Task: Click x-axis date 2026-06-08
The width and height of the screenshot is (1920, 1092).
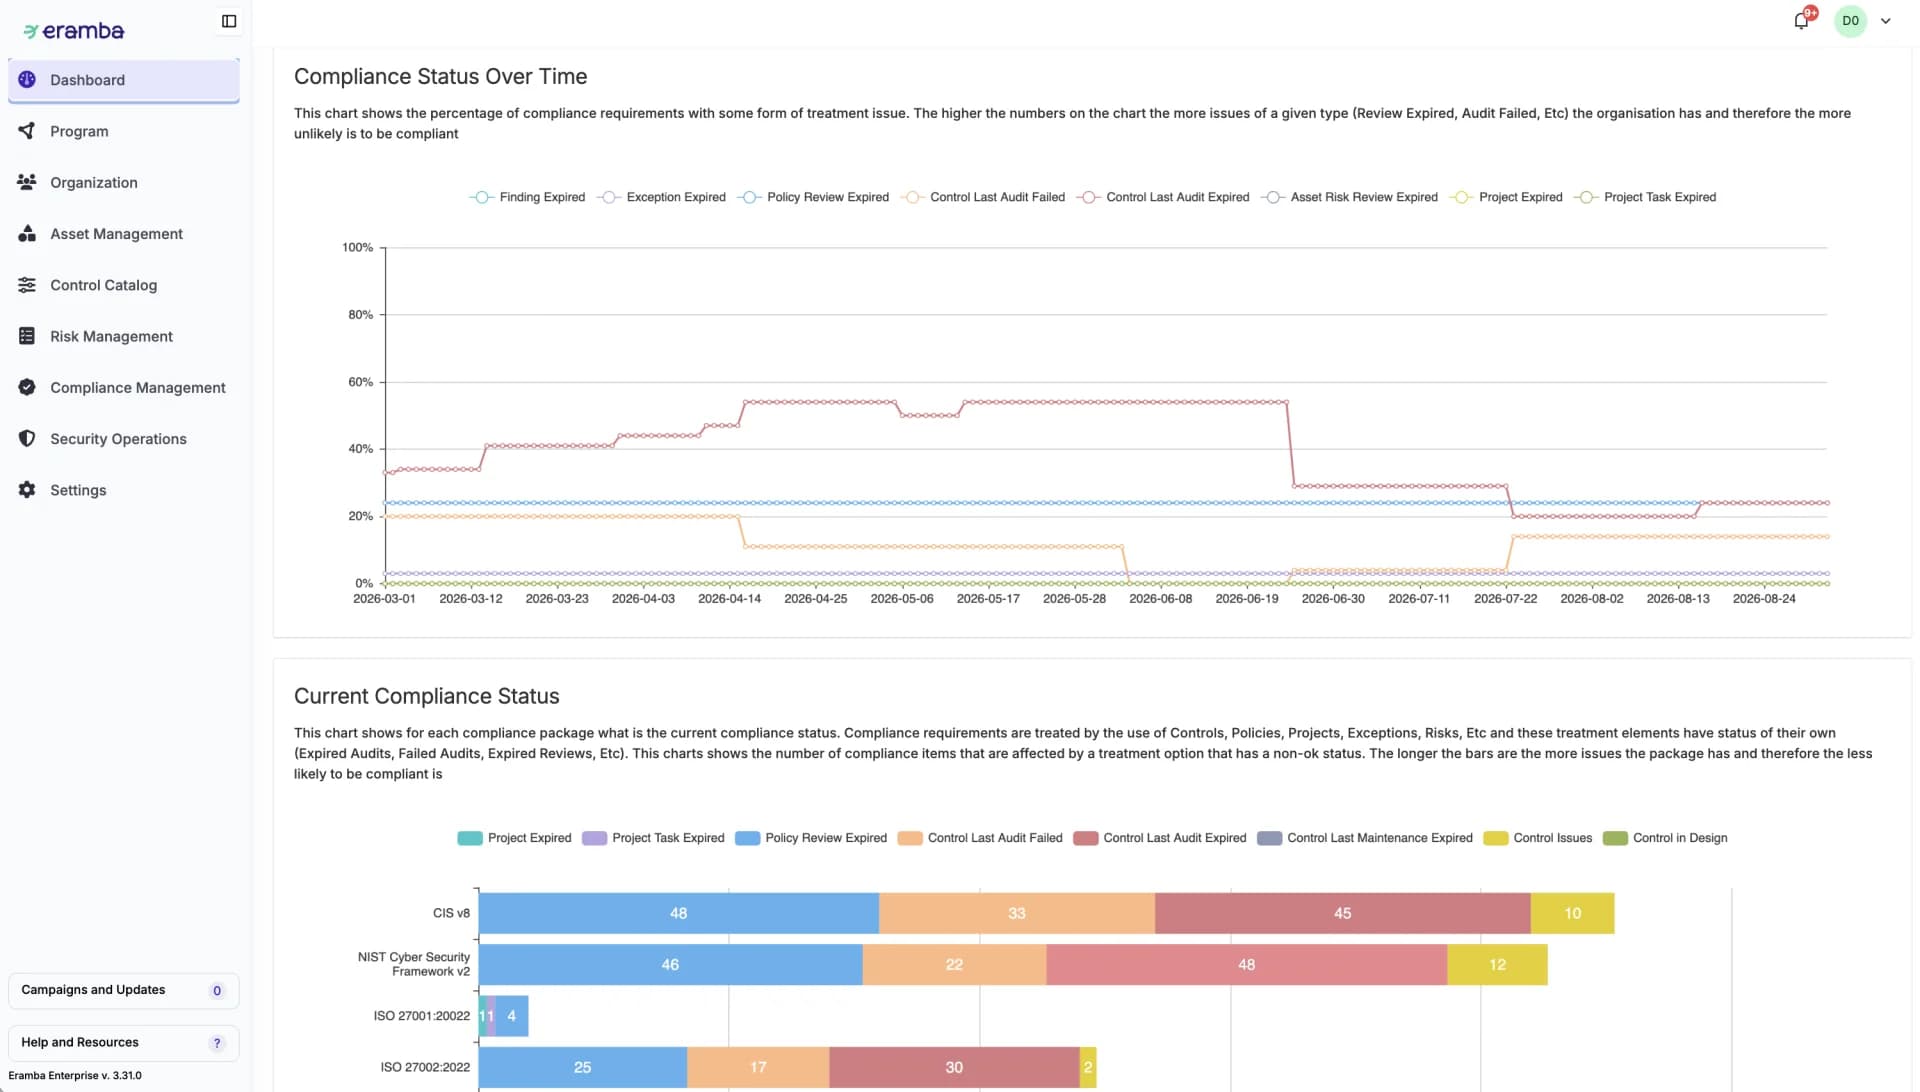Action: coord(1160,599)
